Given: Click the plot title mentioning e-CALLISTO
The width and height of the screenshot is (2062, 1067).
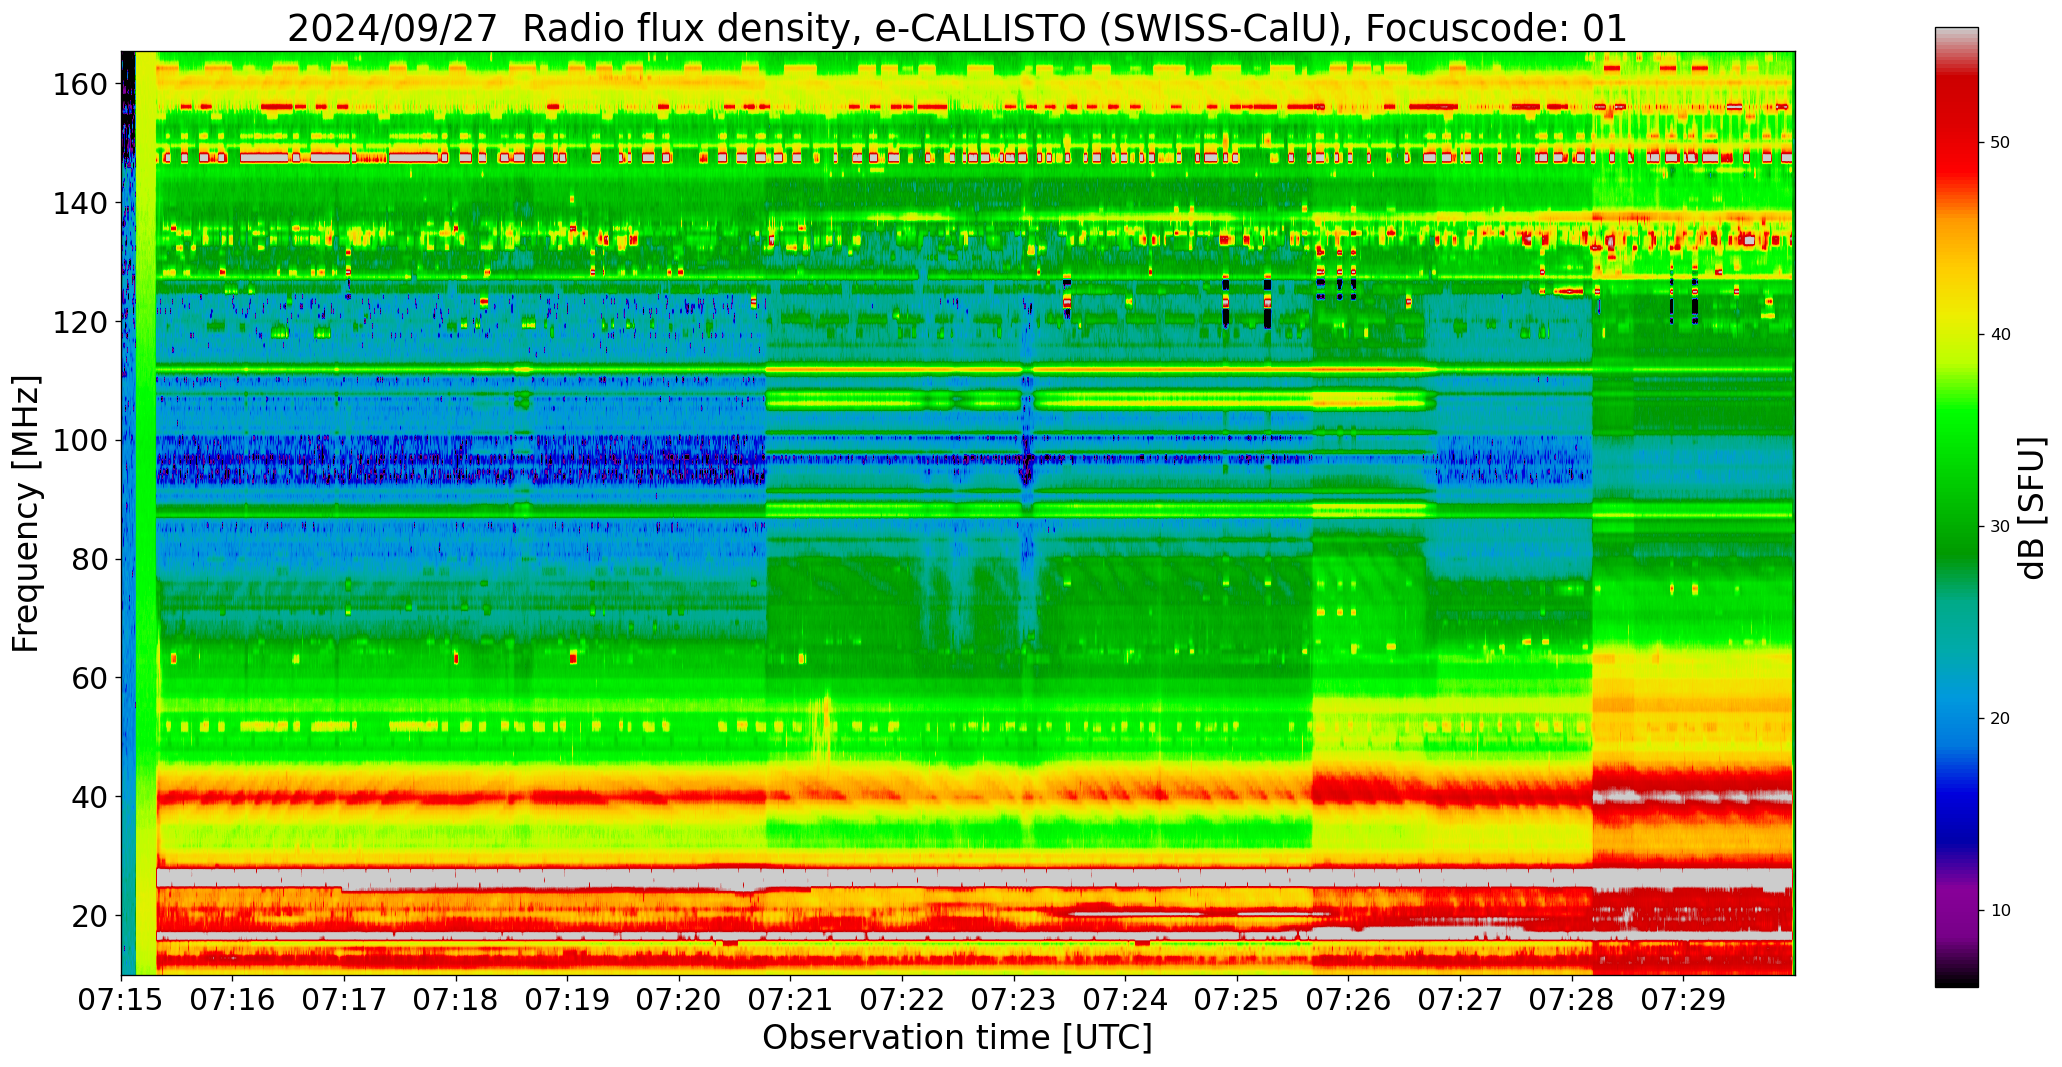Looking at the screenshot, I should point(957,28).
